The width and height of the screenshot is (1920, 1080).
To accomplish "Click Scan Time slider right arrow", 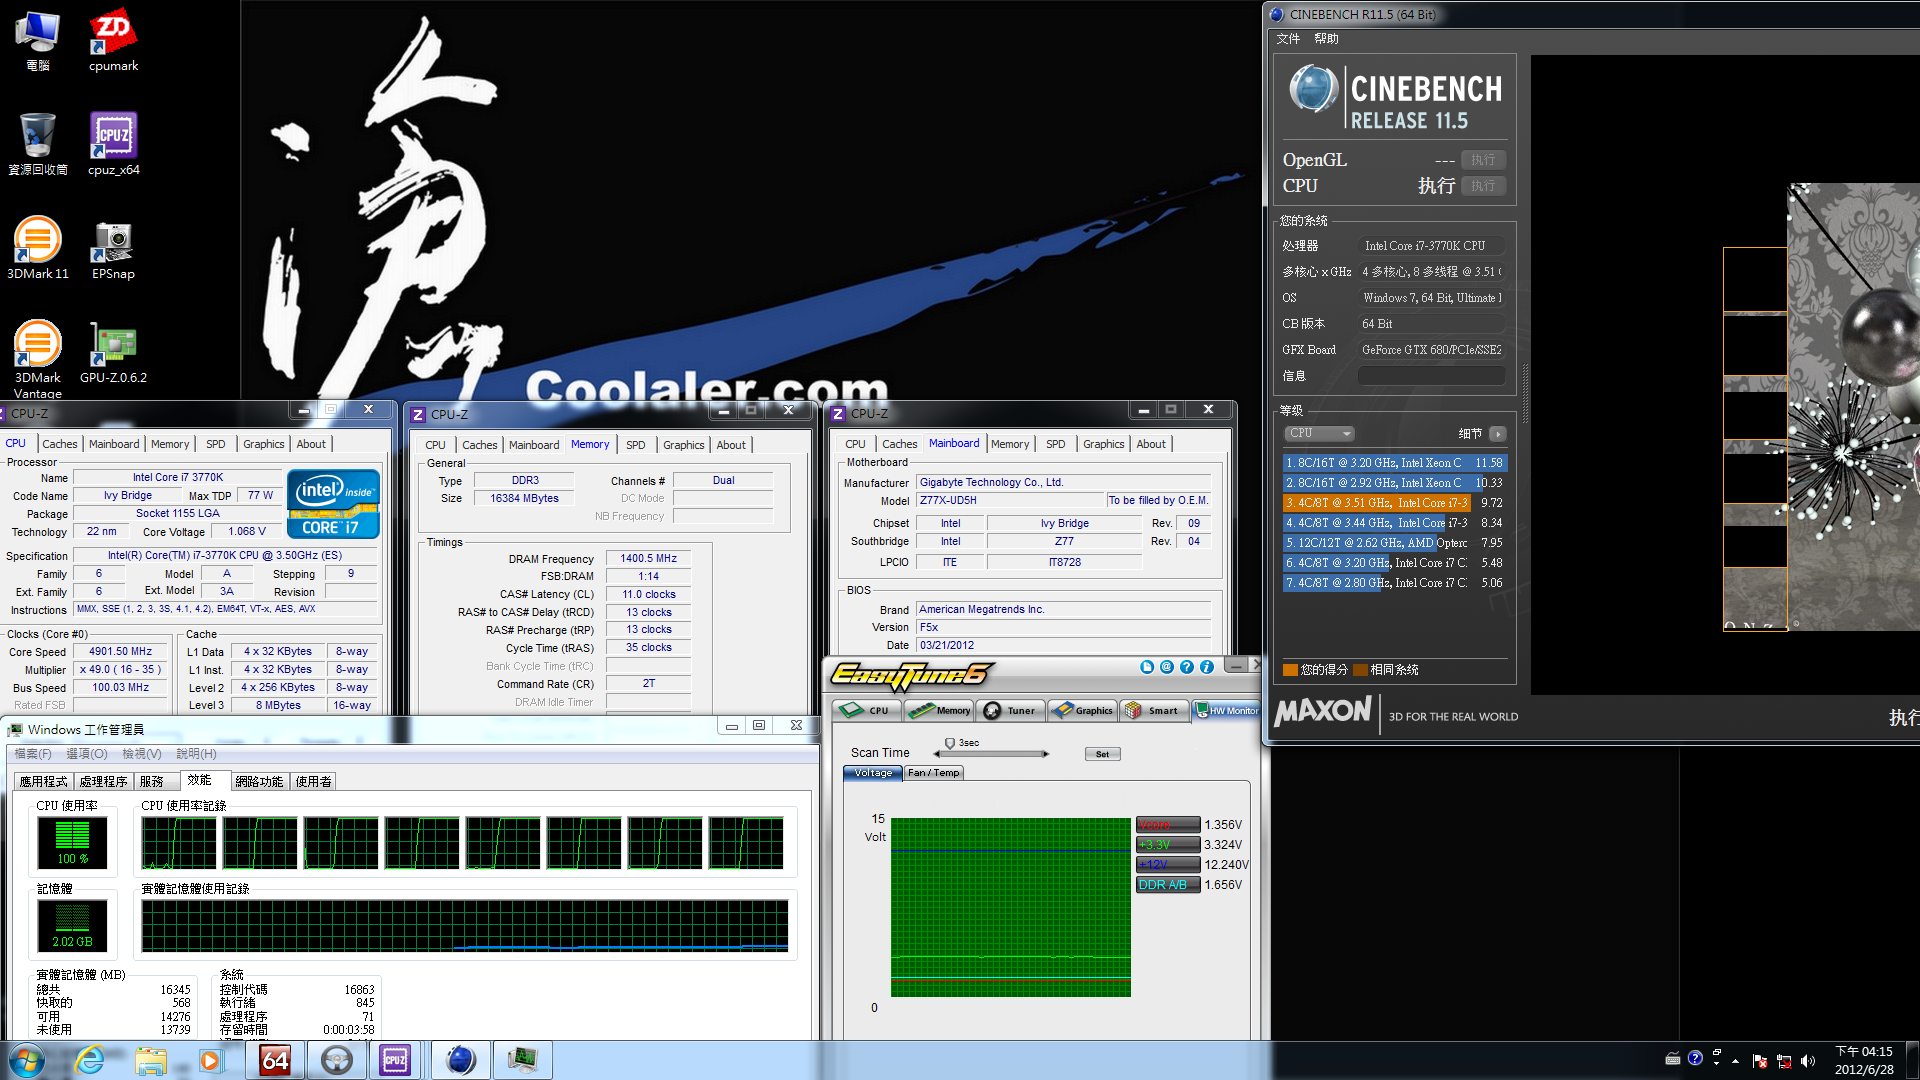I will point(1046,754).
